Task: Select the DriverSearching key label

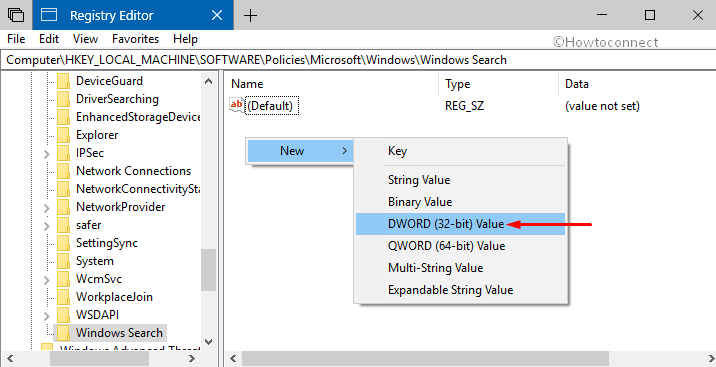Action: (117, 99)
